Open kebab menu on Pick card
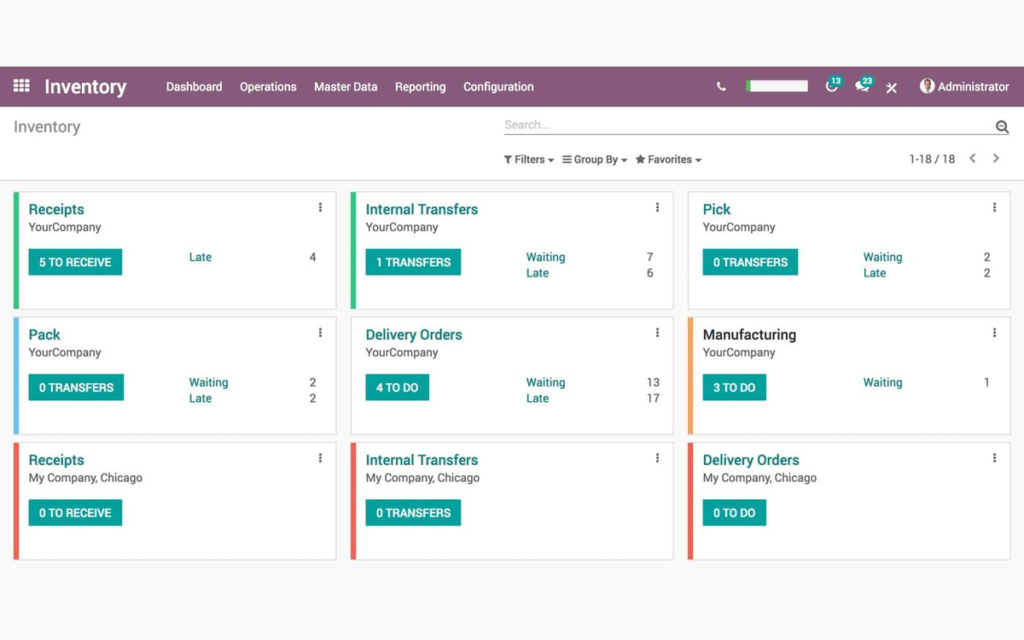This screenshot has width=1024, height=640. pos(995,207)
